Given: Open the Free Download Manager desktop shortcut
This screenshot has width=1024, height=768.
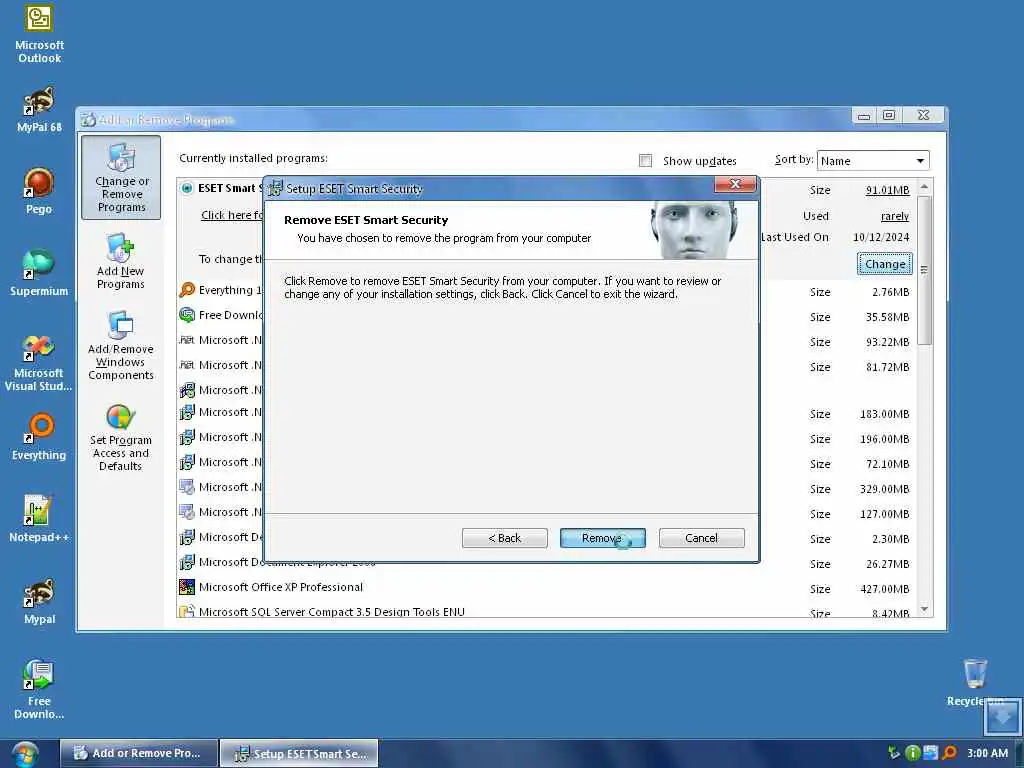Looking at the screenshot, I should click(x=39, y=689).
